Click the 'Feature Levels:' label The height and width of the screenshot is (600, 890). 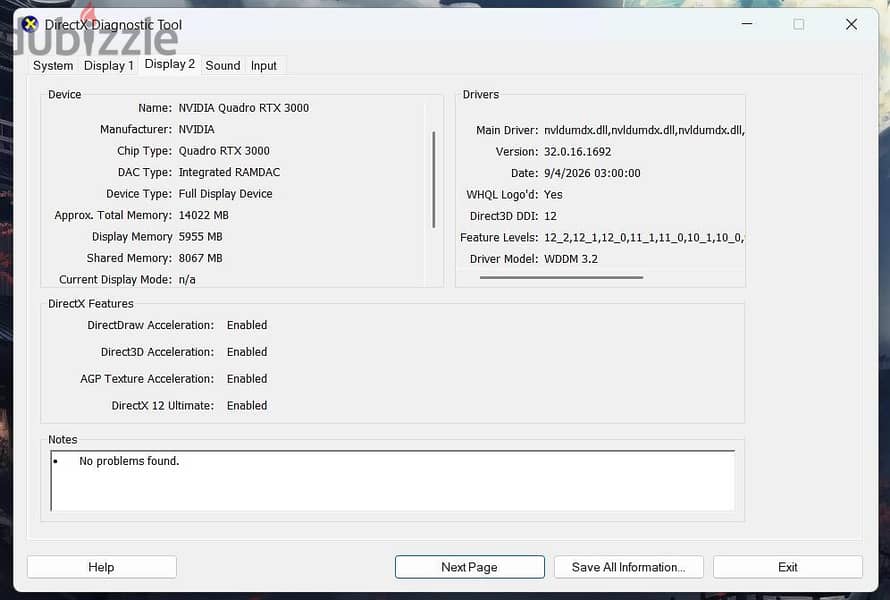click(499, 237)
